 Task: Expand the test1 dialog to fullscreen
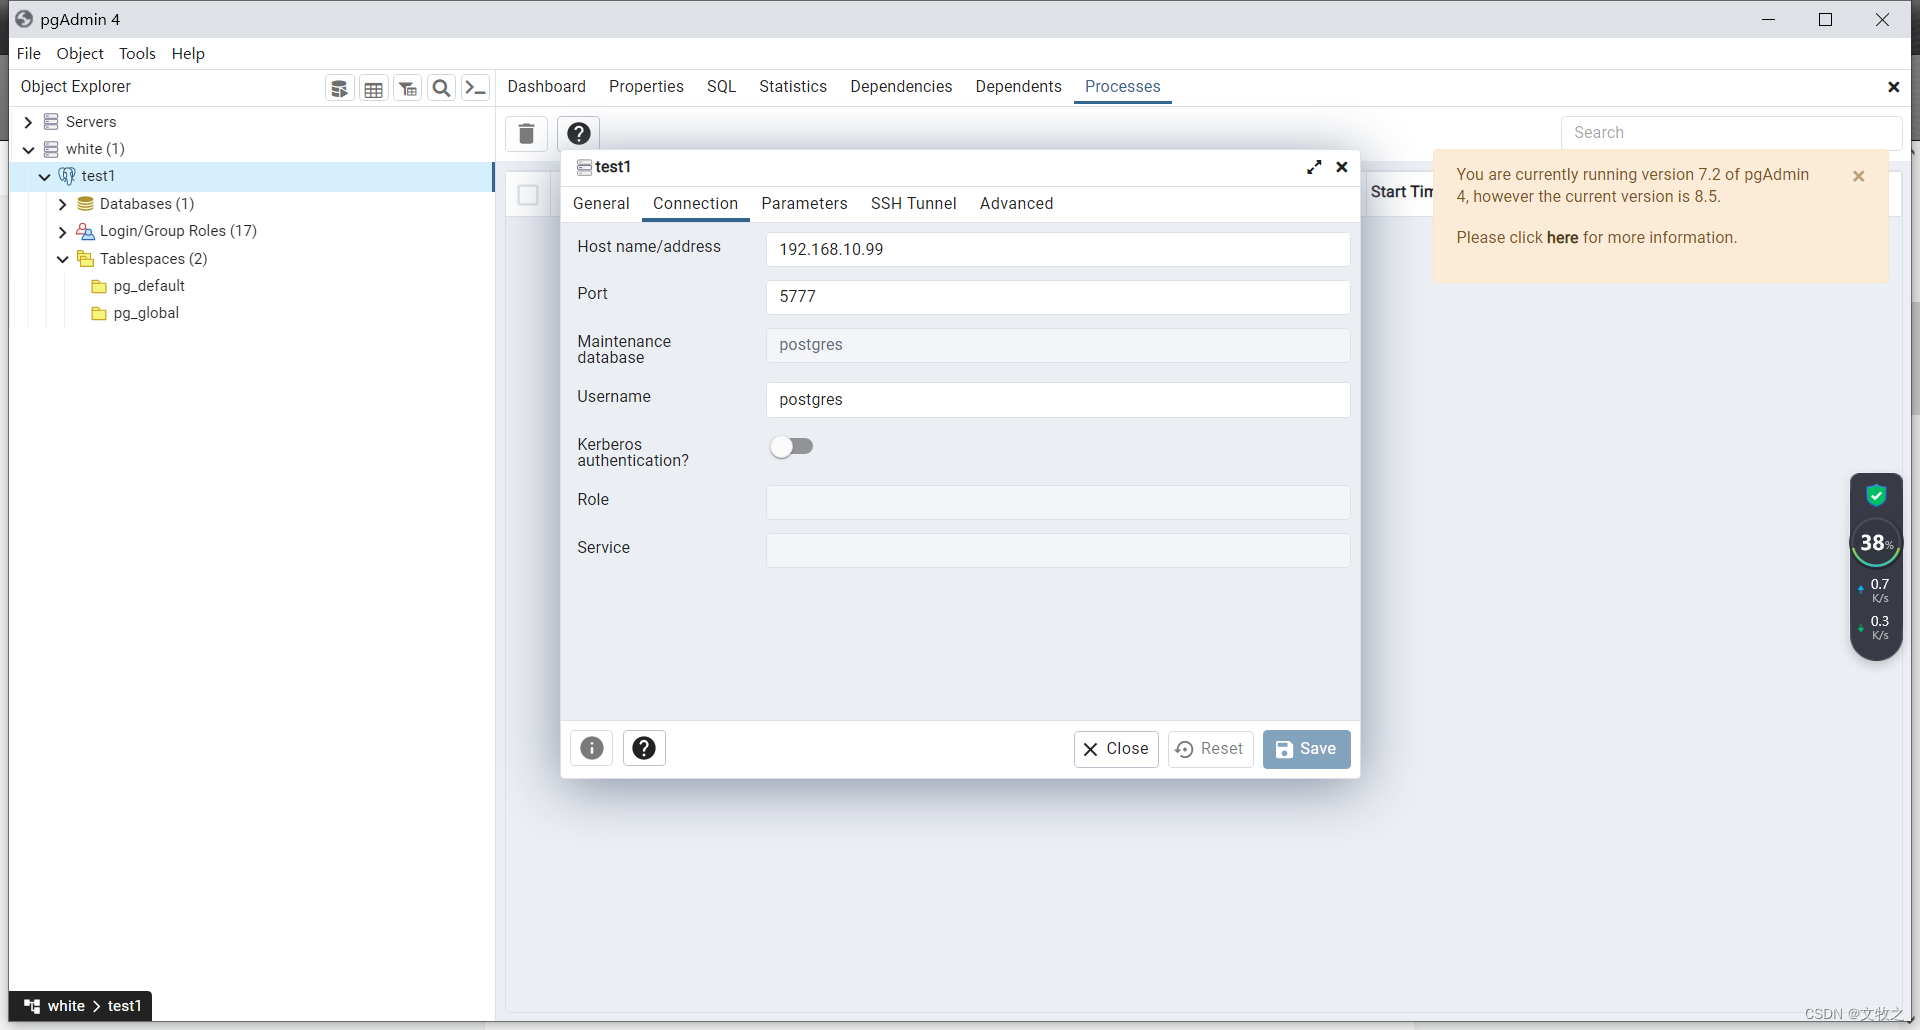click(1313, 167)
